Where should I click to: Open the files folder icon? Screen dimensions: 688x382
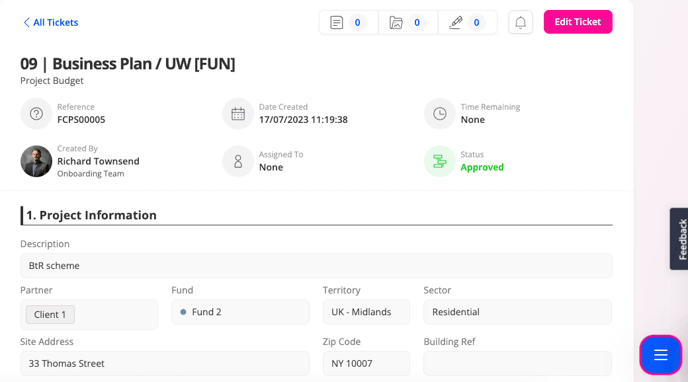click(x=396, y=22)
